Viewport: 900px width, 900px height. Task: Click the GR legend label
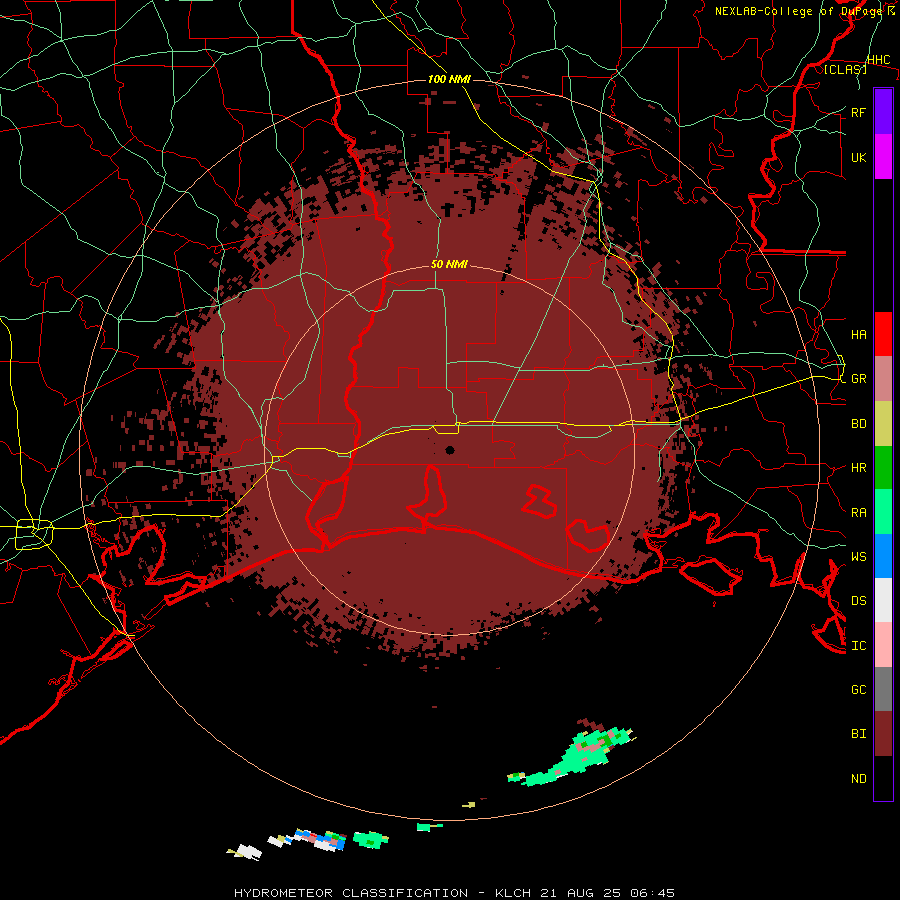(x=858, y=379)
